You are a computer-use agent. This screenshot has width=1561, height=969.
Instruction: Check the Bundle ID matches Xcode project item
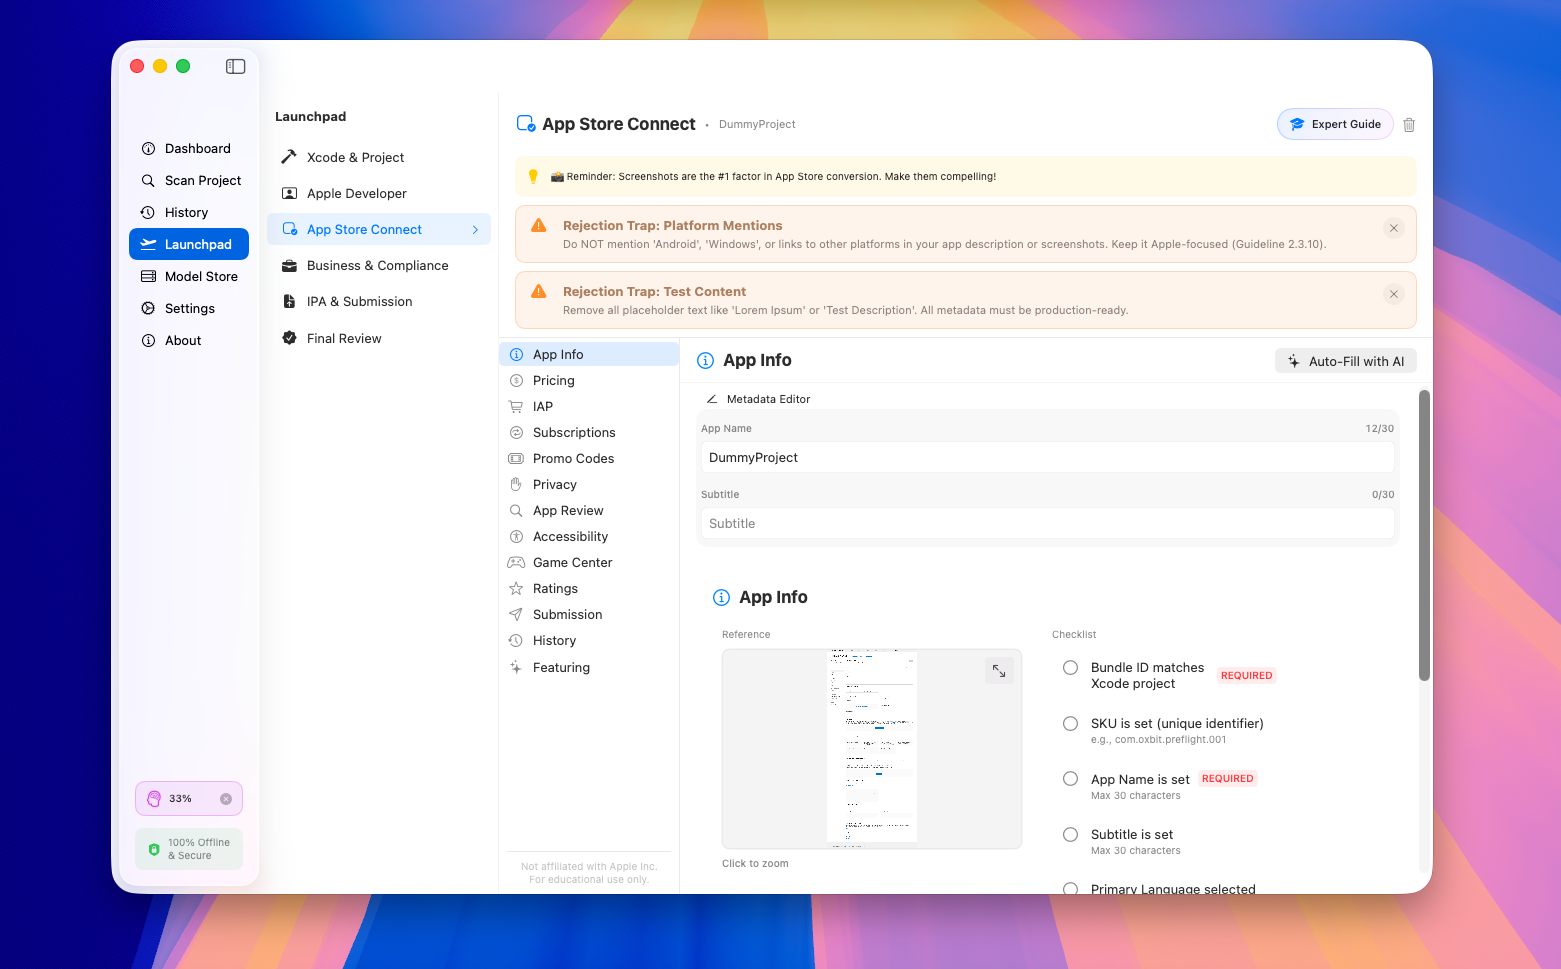[1070, 667]
